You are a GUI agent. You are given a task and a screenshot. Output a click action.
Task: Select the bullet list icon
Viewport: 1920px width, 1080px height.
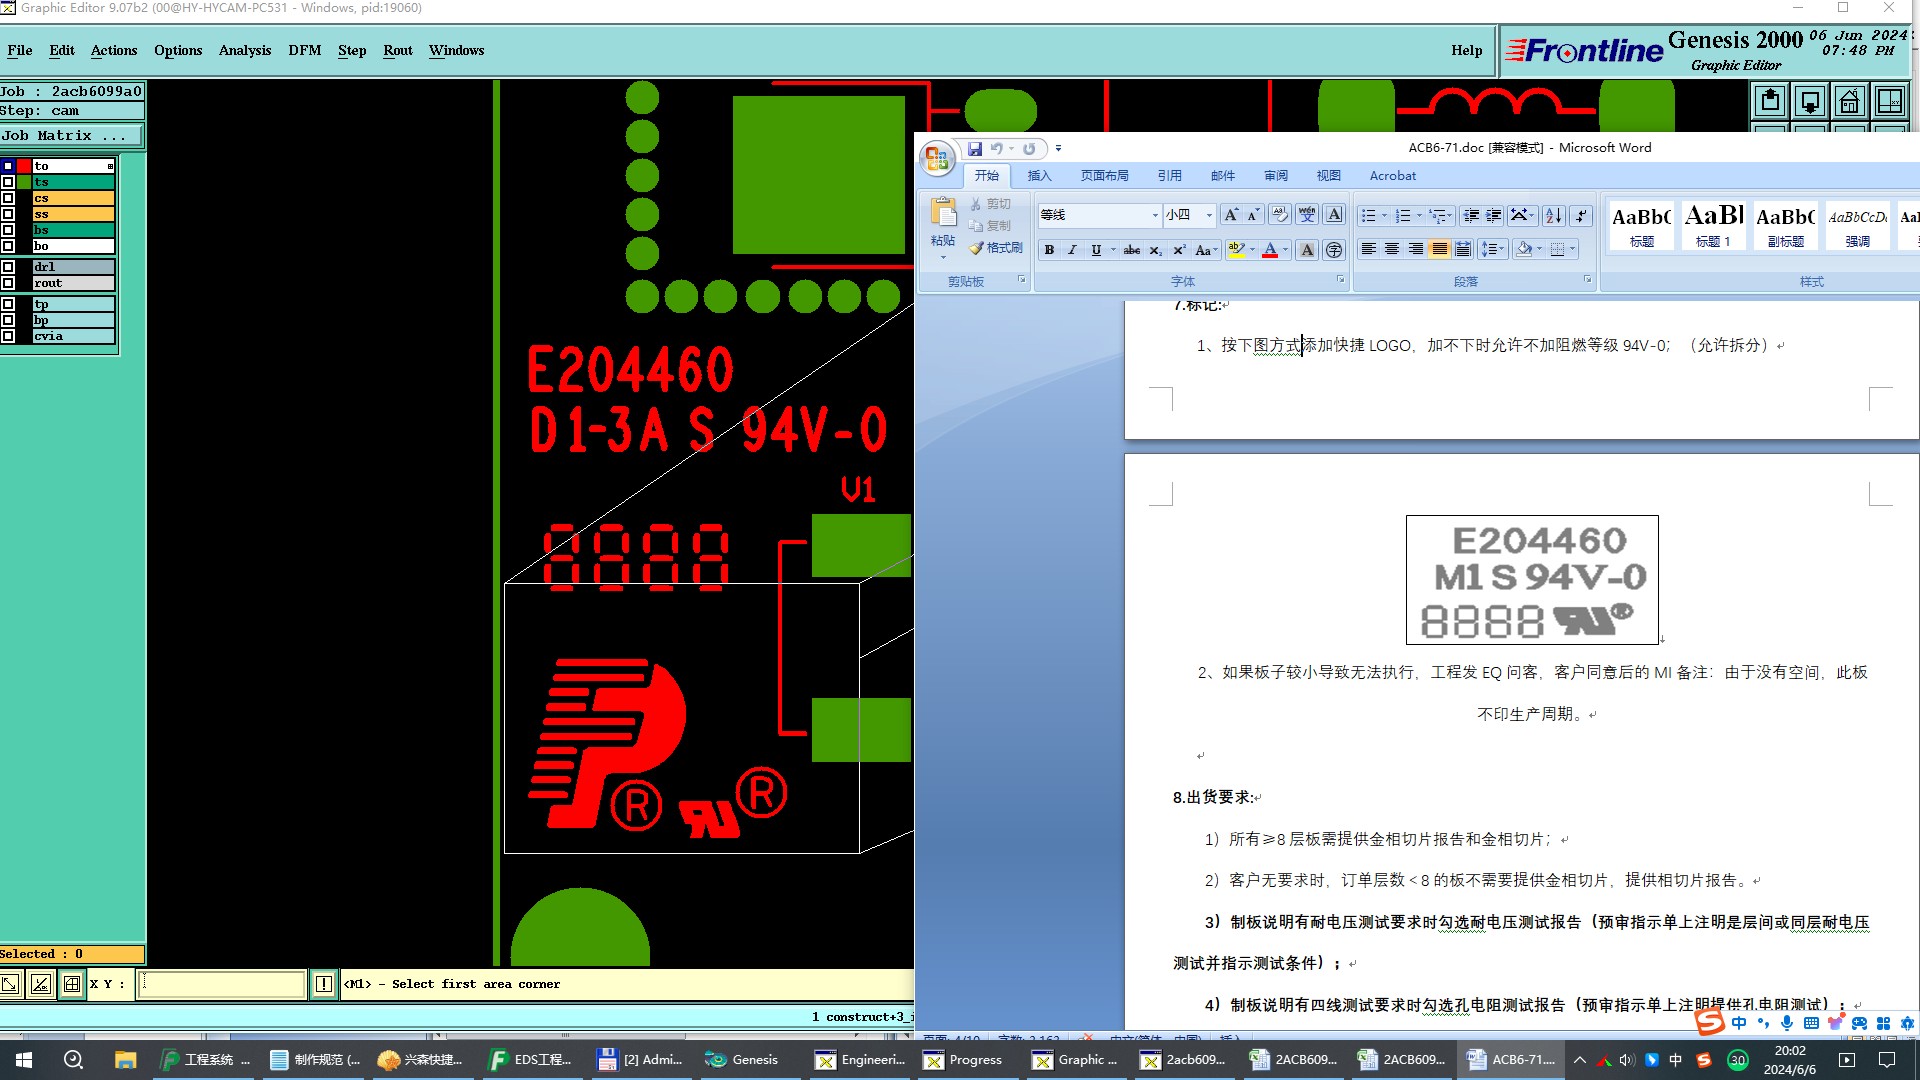[1368, 215]
